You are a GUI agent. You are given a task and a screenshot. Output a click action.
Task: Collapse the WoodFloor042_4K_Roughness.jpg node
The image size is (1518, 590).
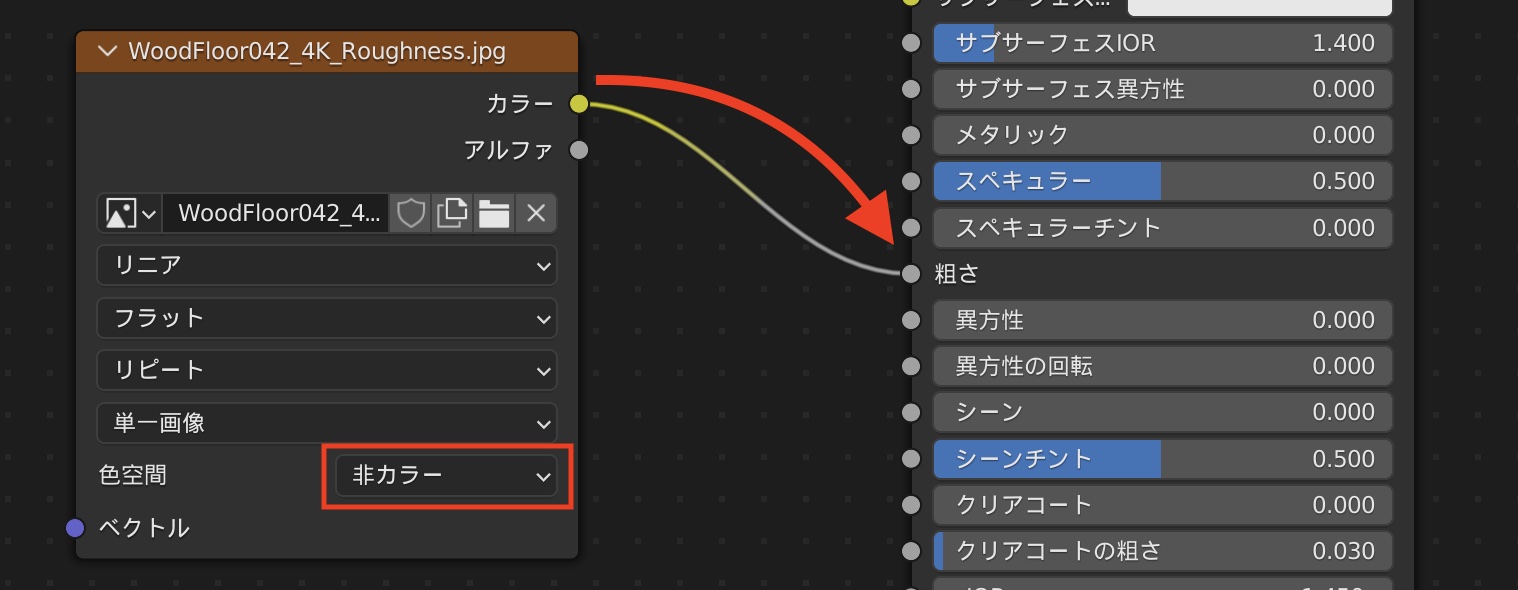coord(107,51)
